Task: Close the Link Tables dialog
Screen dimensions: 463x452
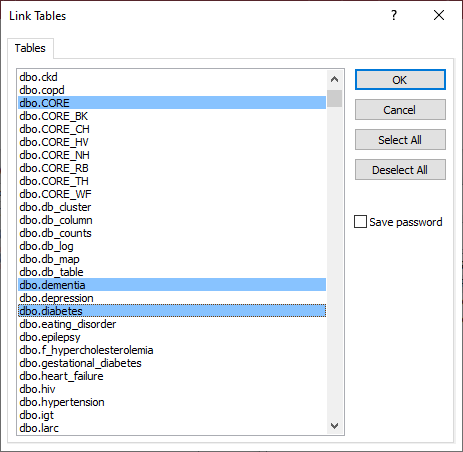Action: pyautogui.click(x=439, y=15)
